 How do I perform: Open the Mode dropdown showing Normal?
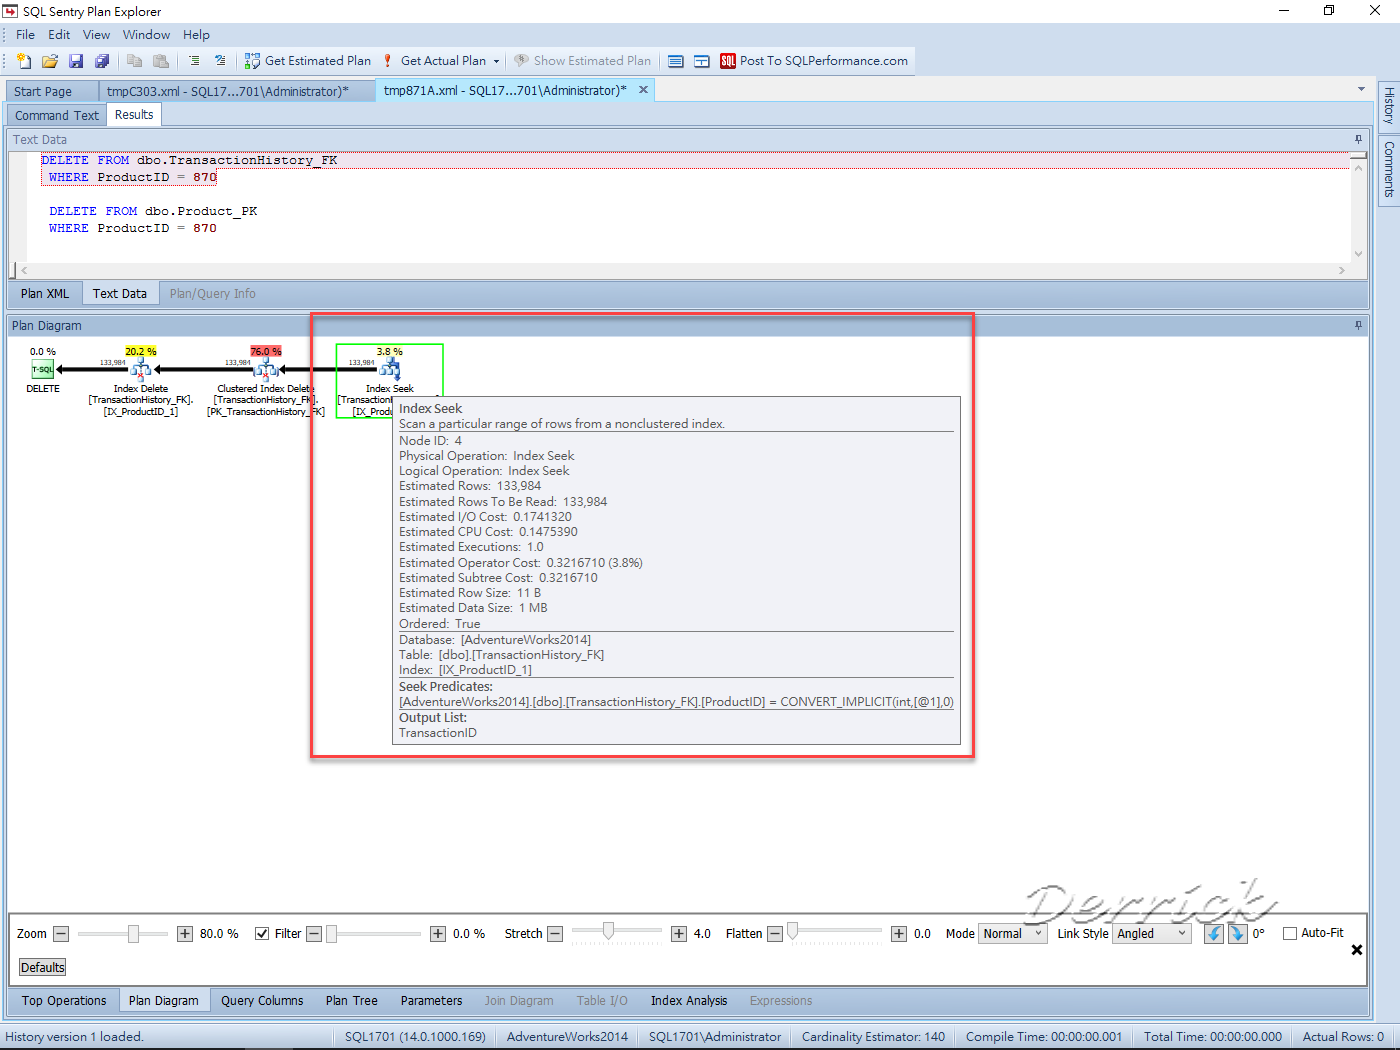[1012, 933]
